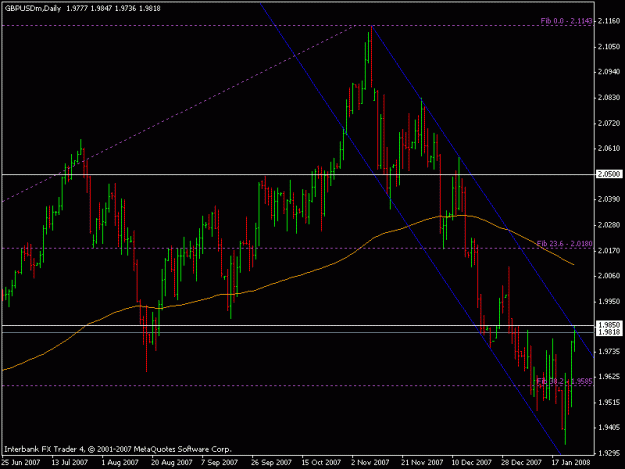Click the 2.0390 price scale value
This screenshot has height=469, width=625.
(609, 199)
